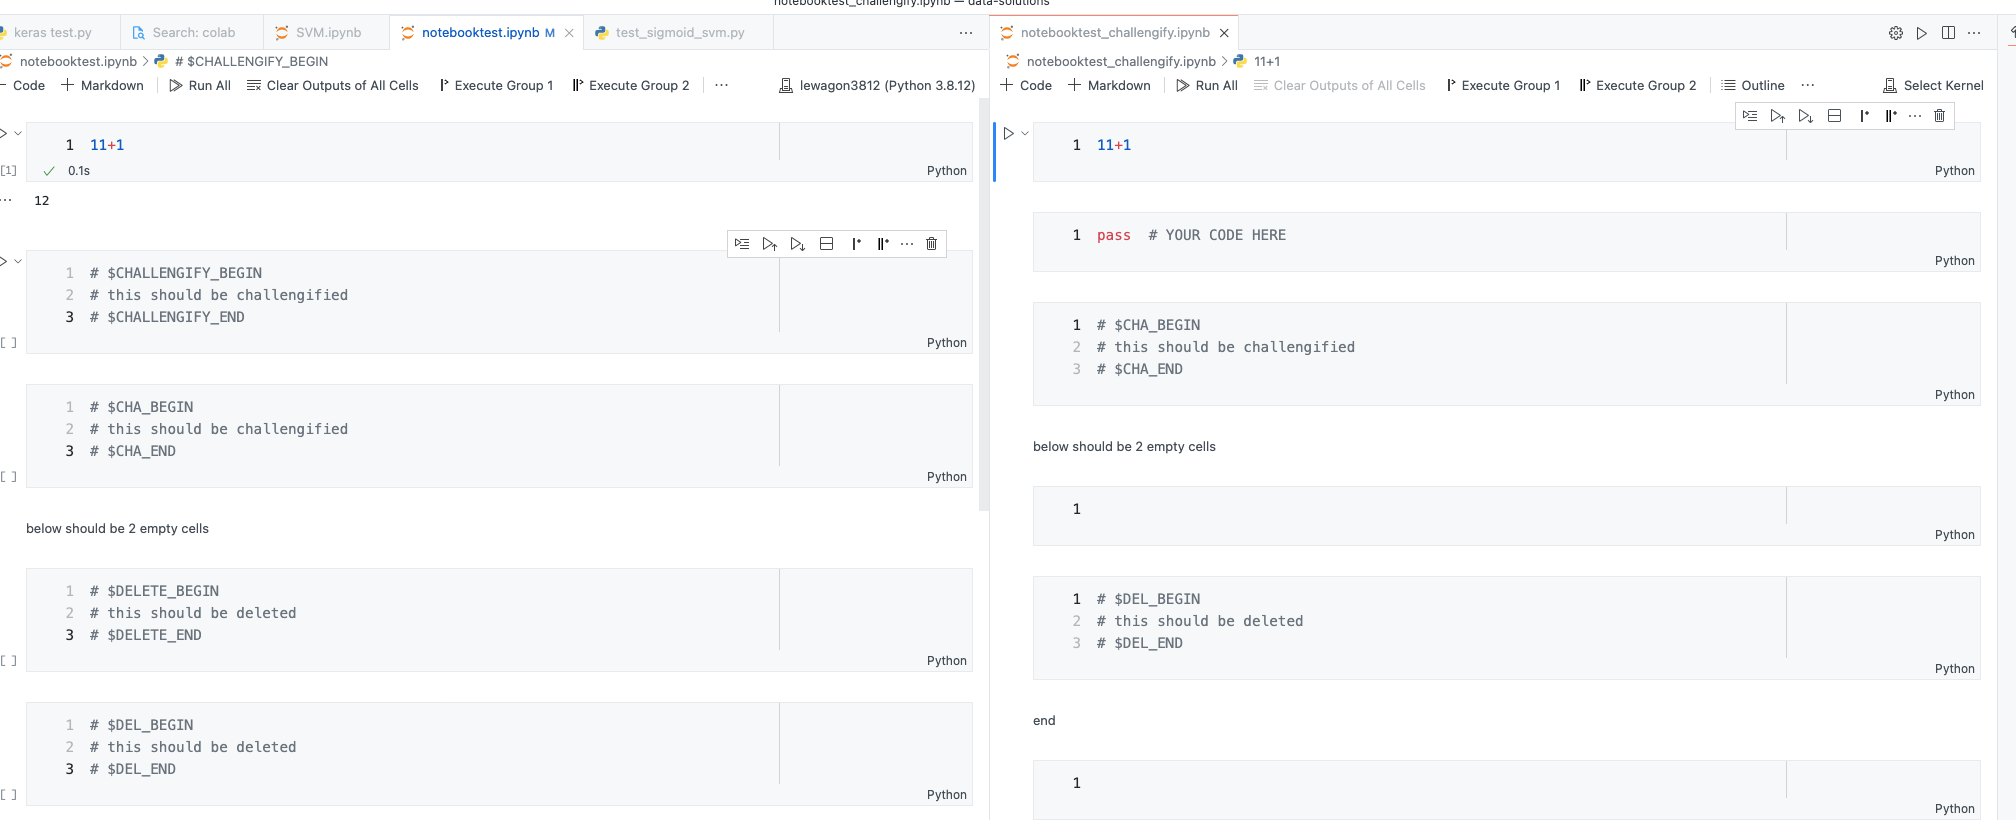Toggle the Outline view in right notebook
2016x820 pixels.
pyautogui.click(x=1752, y=86)
